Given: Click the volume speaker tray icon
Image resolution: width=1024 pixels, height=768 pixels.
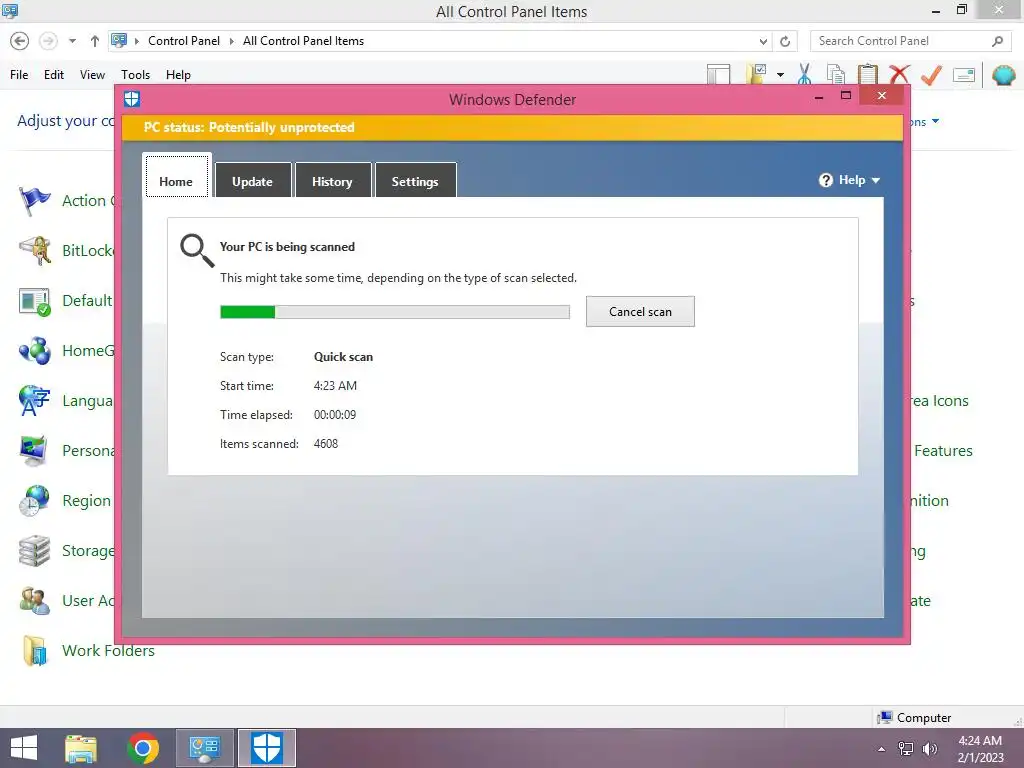Looking at the screenshot, I should (x=929, y=749).
